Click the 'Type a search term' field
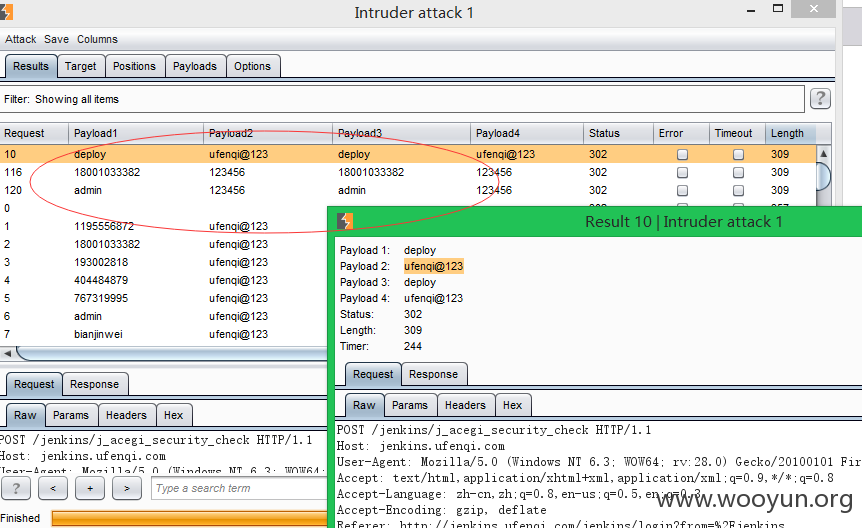The image size is (862, 528). point(239,488)
